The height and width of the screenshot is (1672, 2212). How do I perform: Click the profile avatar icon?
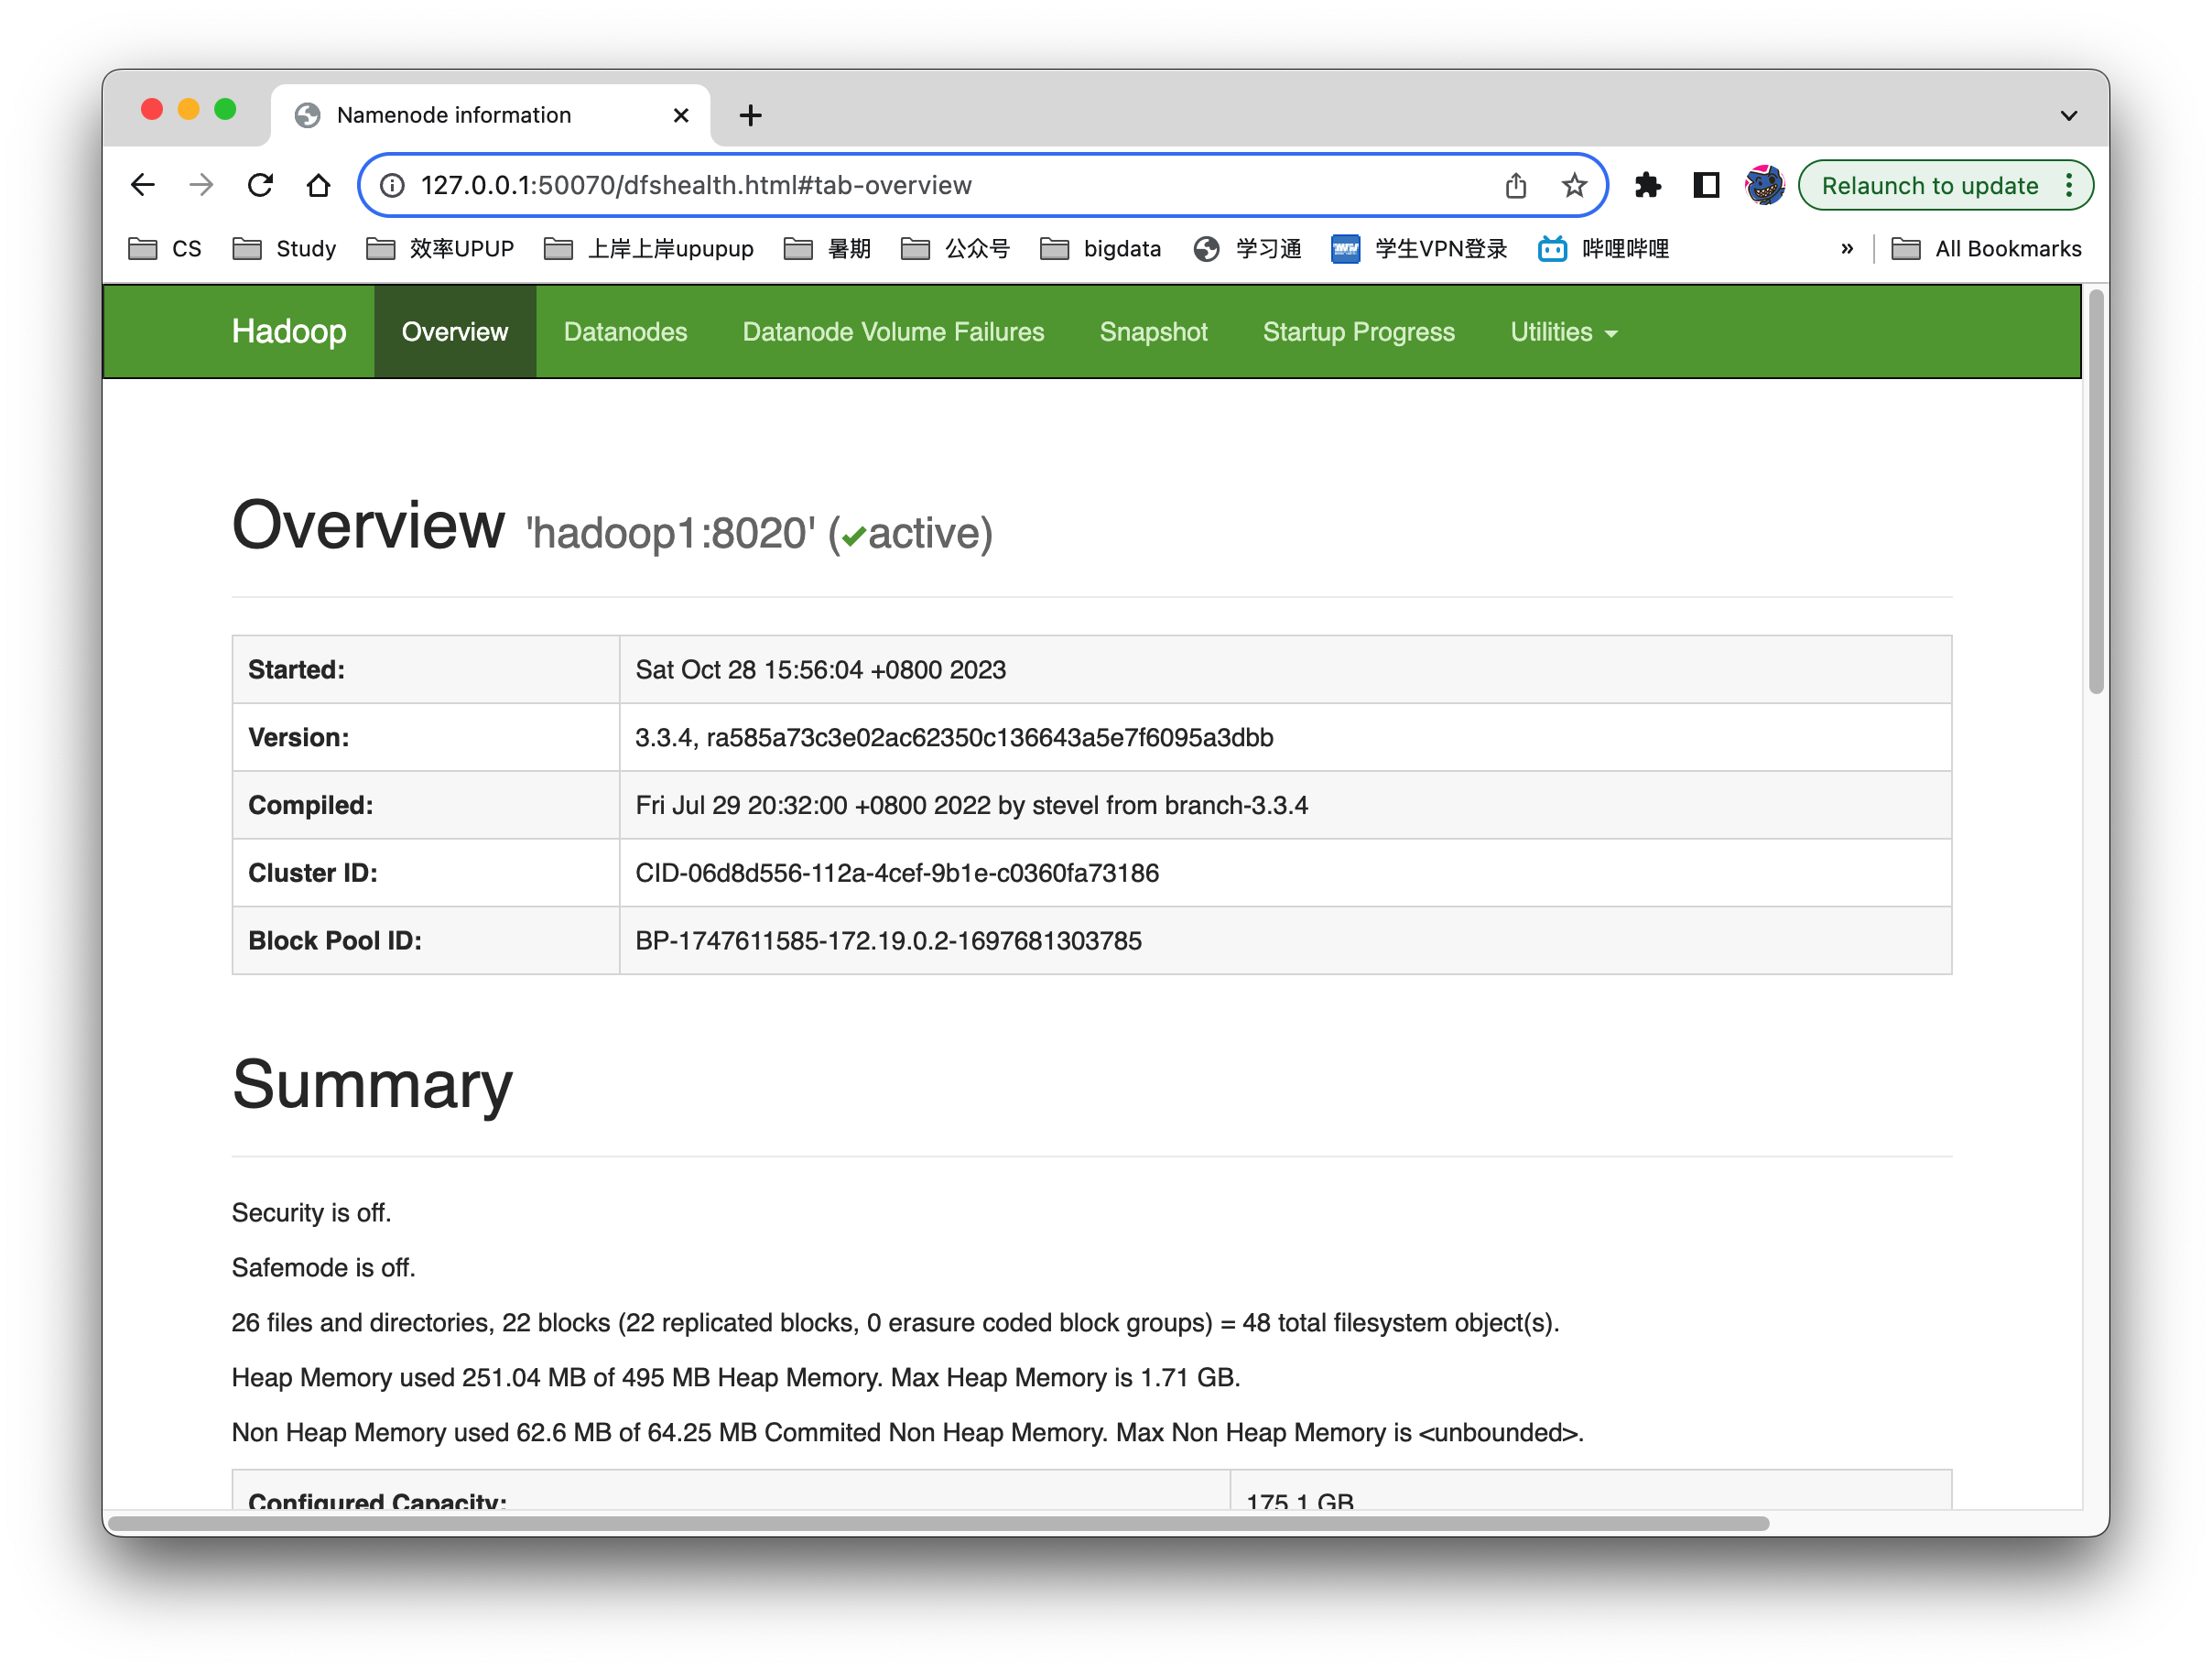click(1762, 184)
